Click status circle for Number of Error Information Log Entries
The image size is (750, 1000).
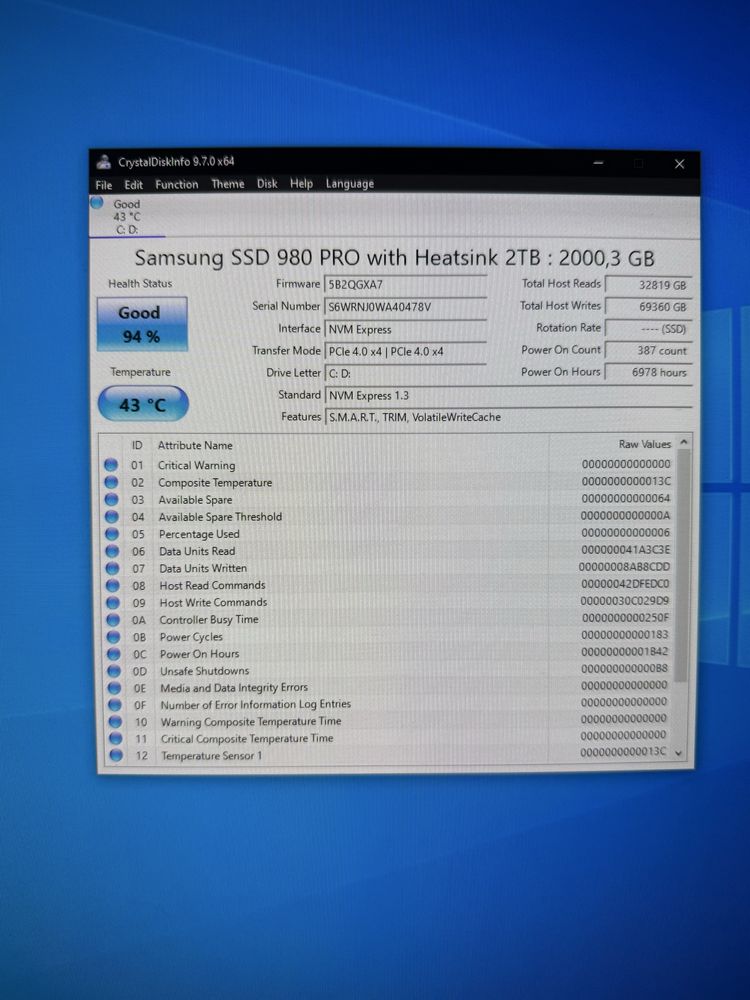[115, 705]
